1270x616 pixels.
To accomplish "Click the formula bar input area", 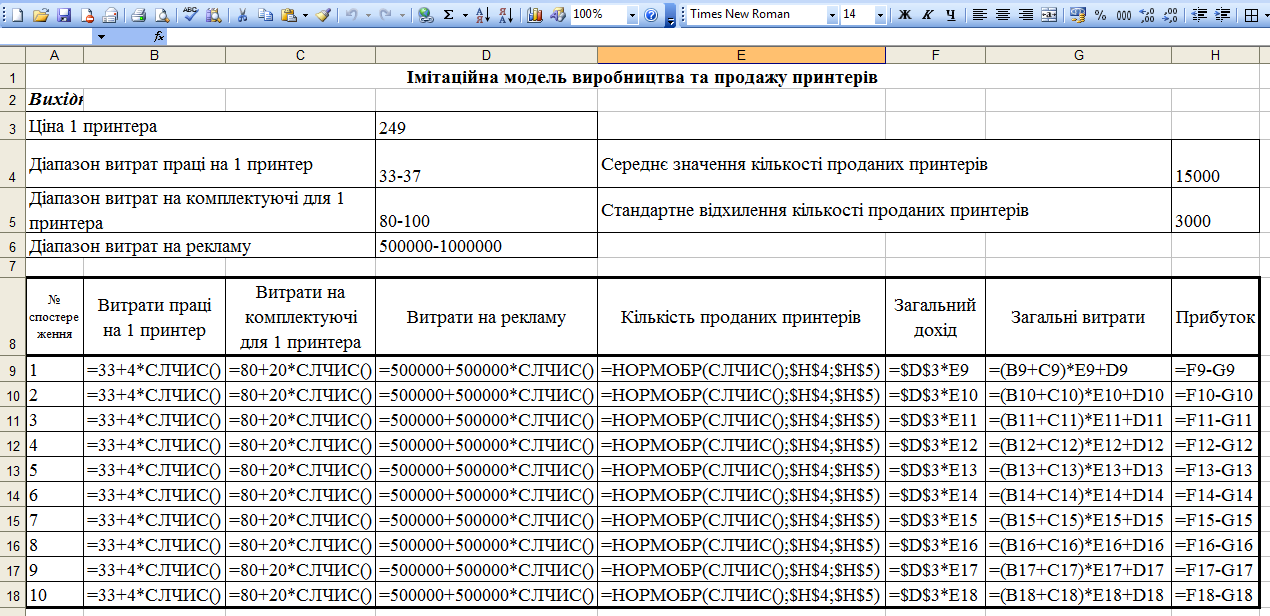I will pyautogui.click(x=718, y=36).
